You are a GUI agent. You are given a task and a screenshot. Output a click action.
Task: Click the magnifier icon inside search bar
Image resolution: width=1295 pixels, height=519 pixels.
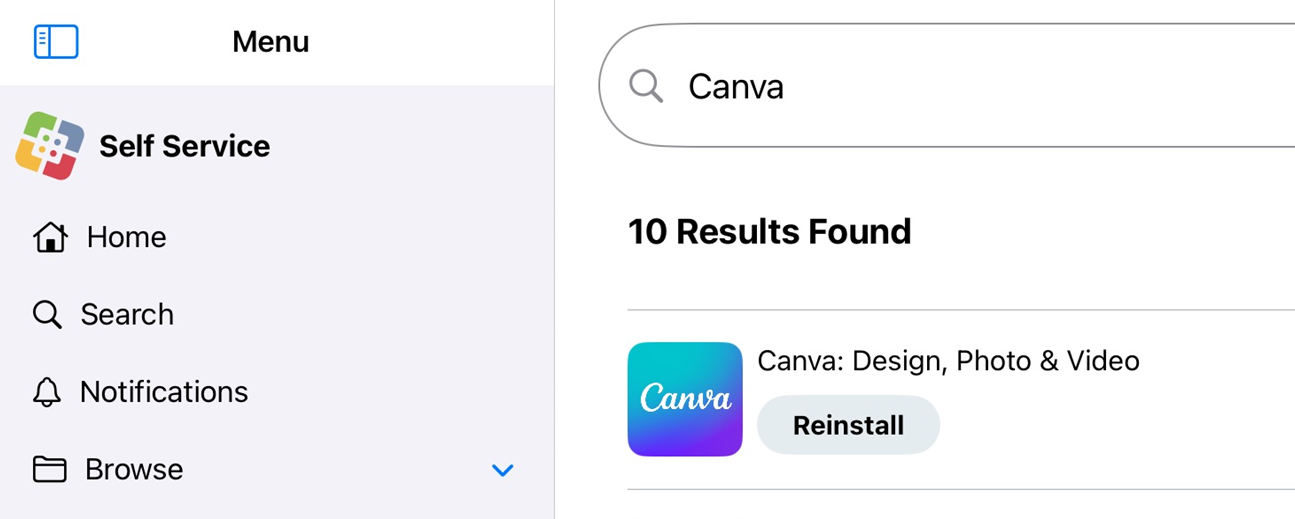(646, 86)
